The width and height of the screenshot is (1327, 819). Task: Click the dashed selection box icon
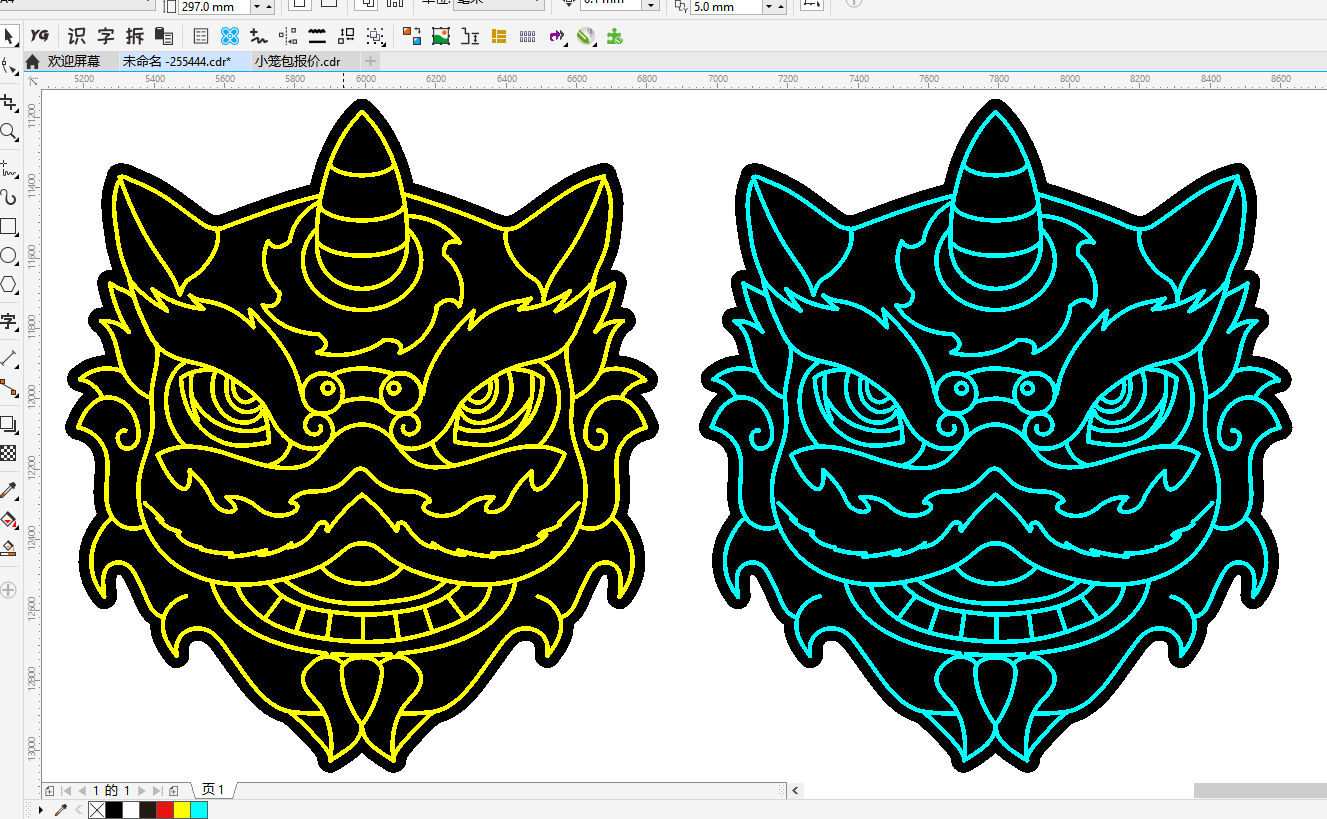[376, 36]
